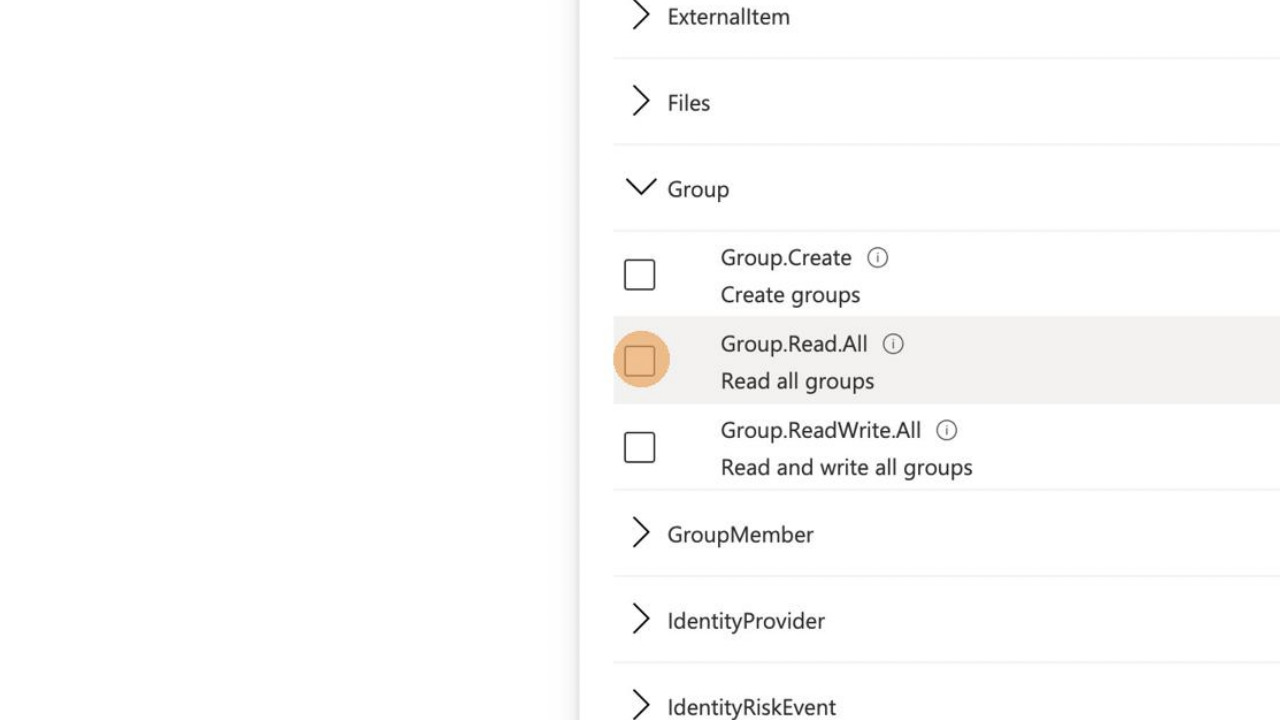This screenshot has height=720, width=1280.
Task: Open info icon beside Group.Read.All
Action: (x=892, y=343)
